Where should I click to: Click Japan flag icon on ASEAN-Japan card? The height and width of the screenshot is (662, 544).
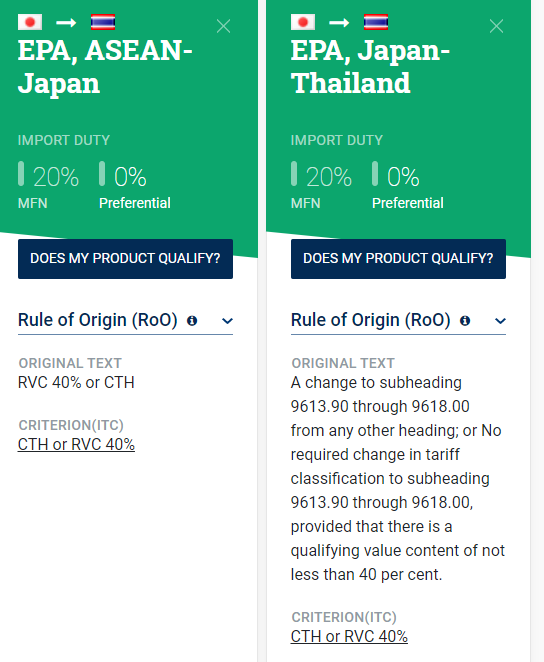[x=30, y=22]
